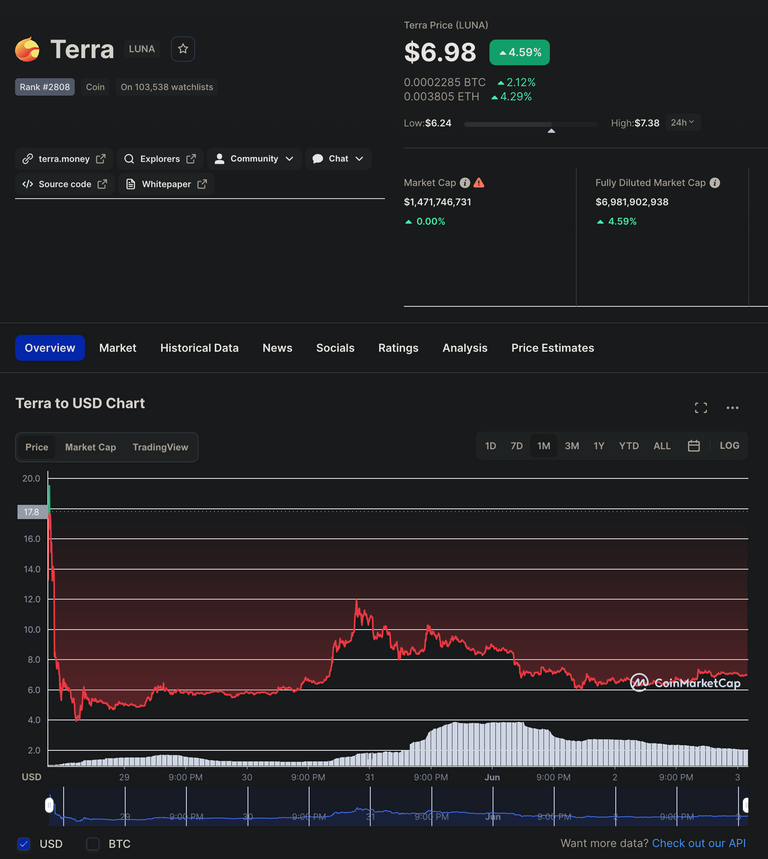Image resolution: width=768 pixels, height=859 pixels.
Task: Switch to the Market tab
Action: point(118,348)
